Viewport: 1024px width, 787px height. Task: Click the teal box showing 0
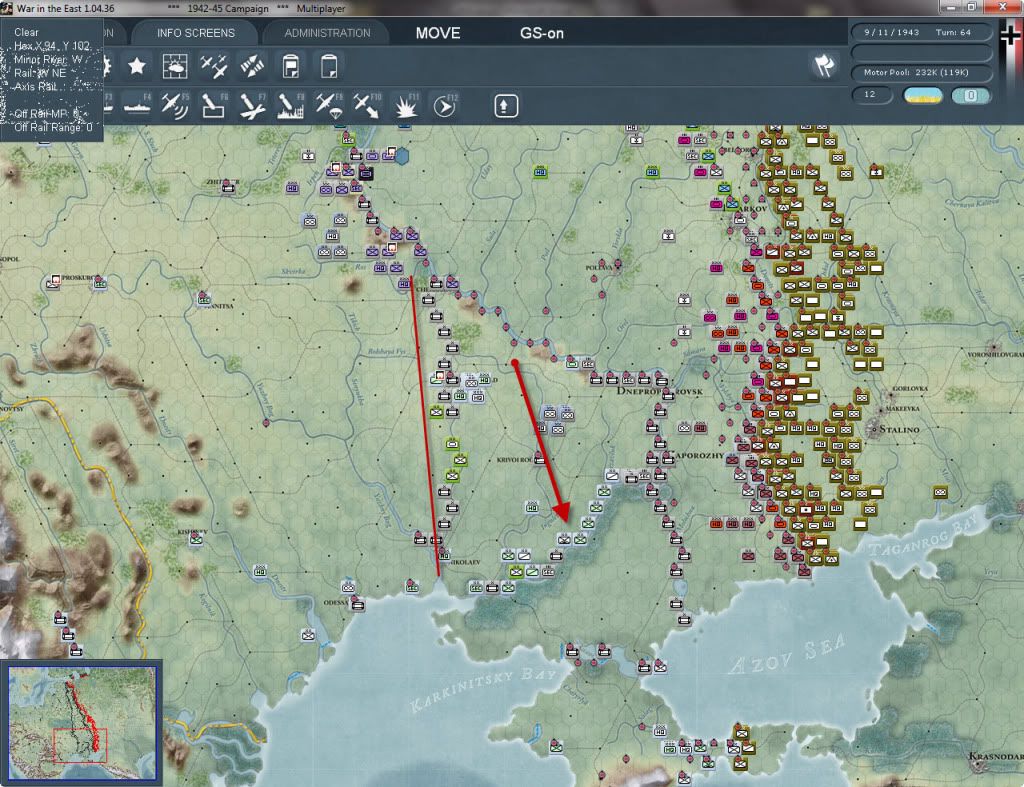(970, 95)
